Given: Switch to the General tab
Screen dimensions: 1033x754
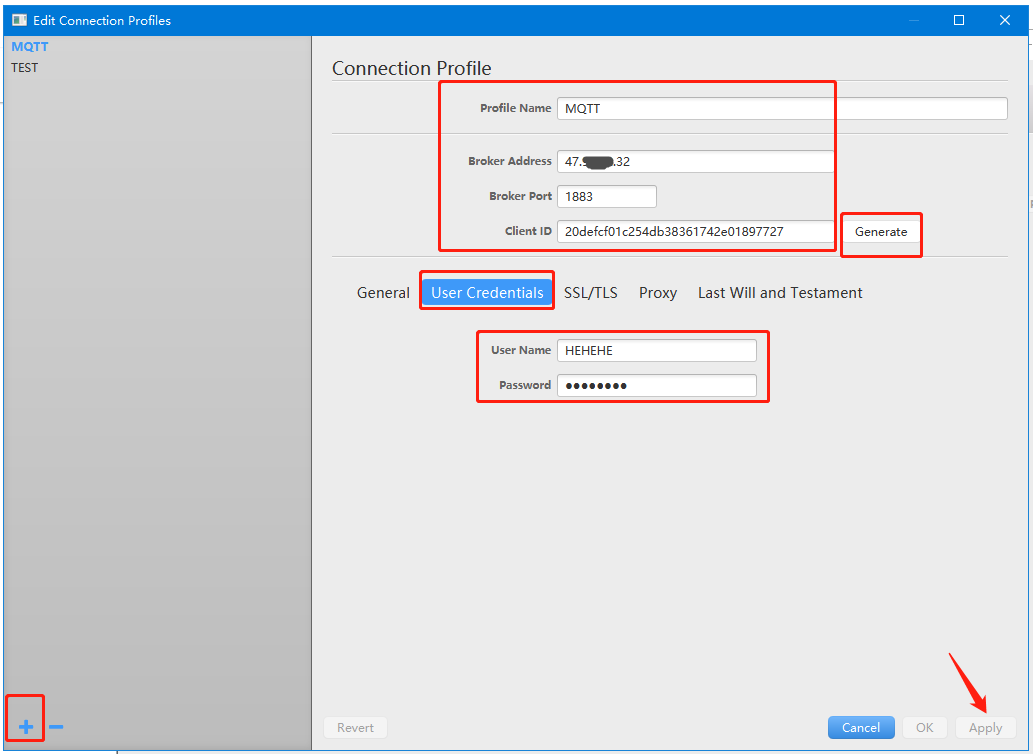Looking at the screenshot, I should pyautogui.click(x=383, y=293).
